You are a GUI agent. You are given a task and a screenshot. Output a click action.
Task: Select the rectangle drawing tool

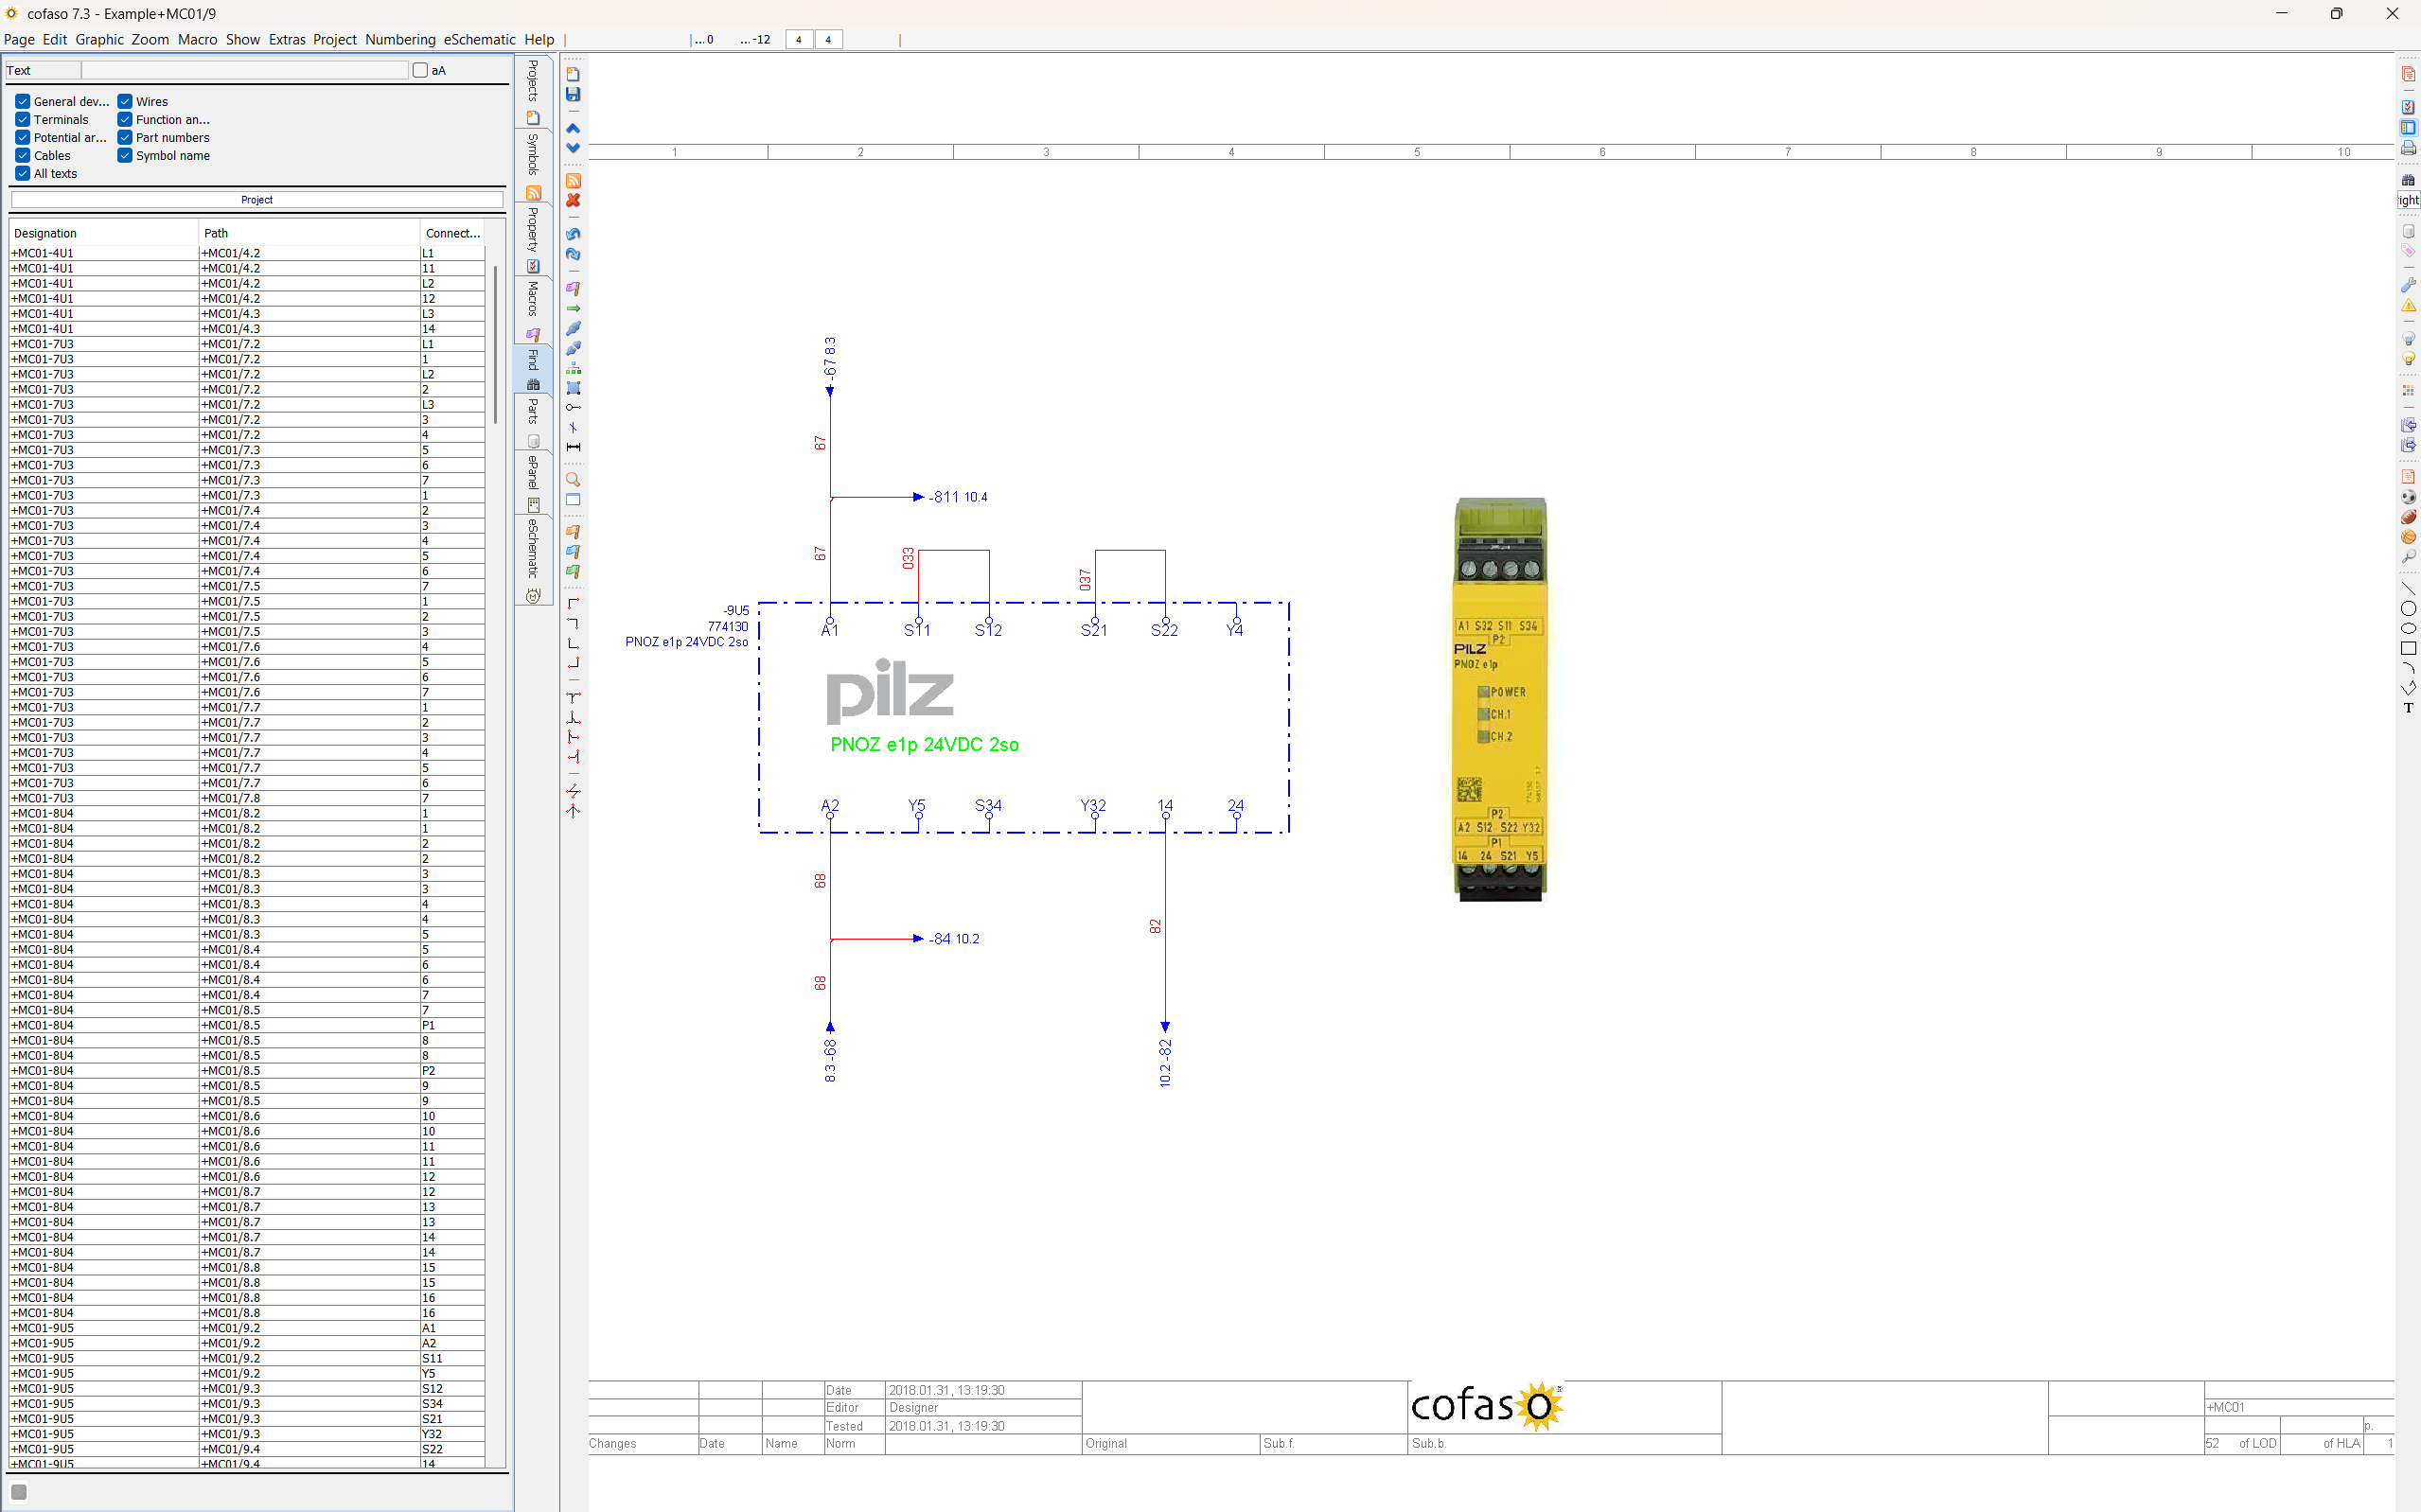coord(2408,649)
